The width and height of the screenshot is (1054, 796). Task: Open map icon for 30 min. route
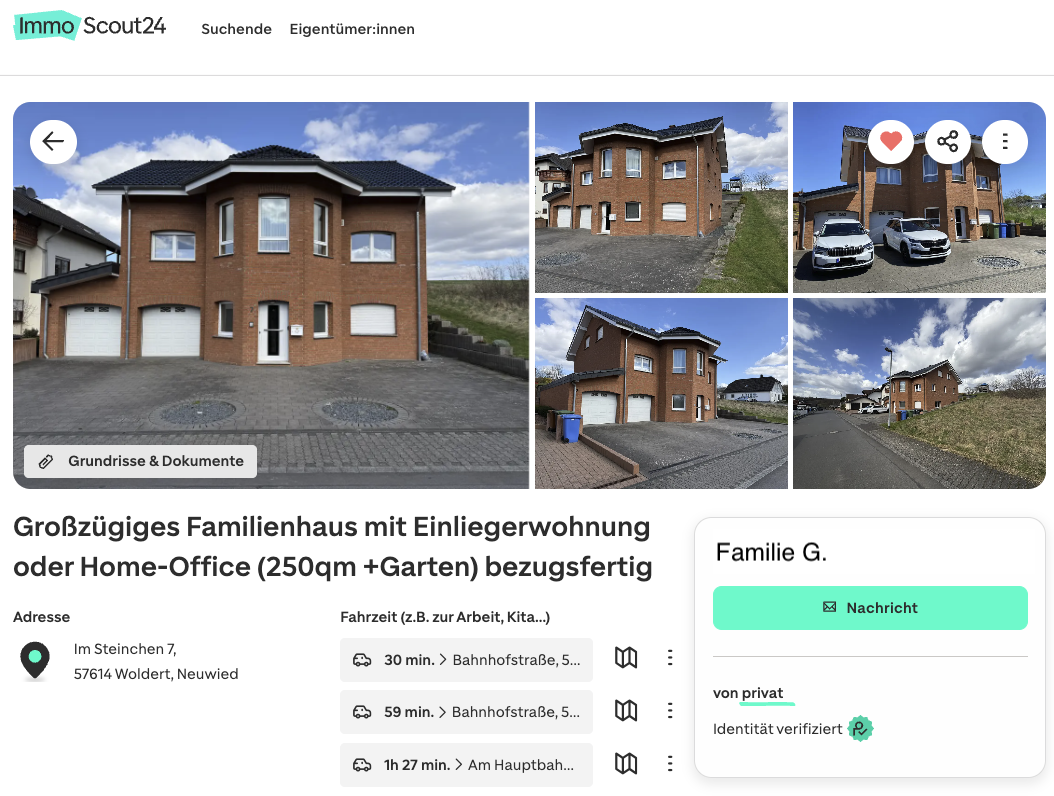pos(626,658)
